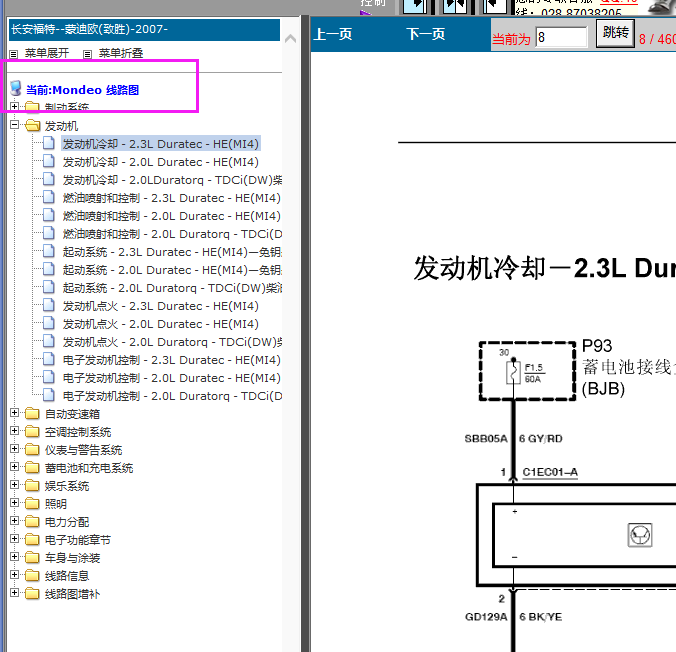Collapse the 发动机 folder node
The image size is (676, 652).
14,125
